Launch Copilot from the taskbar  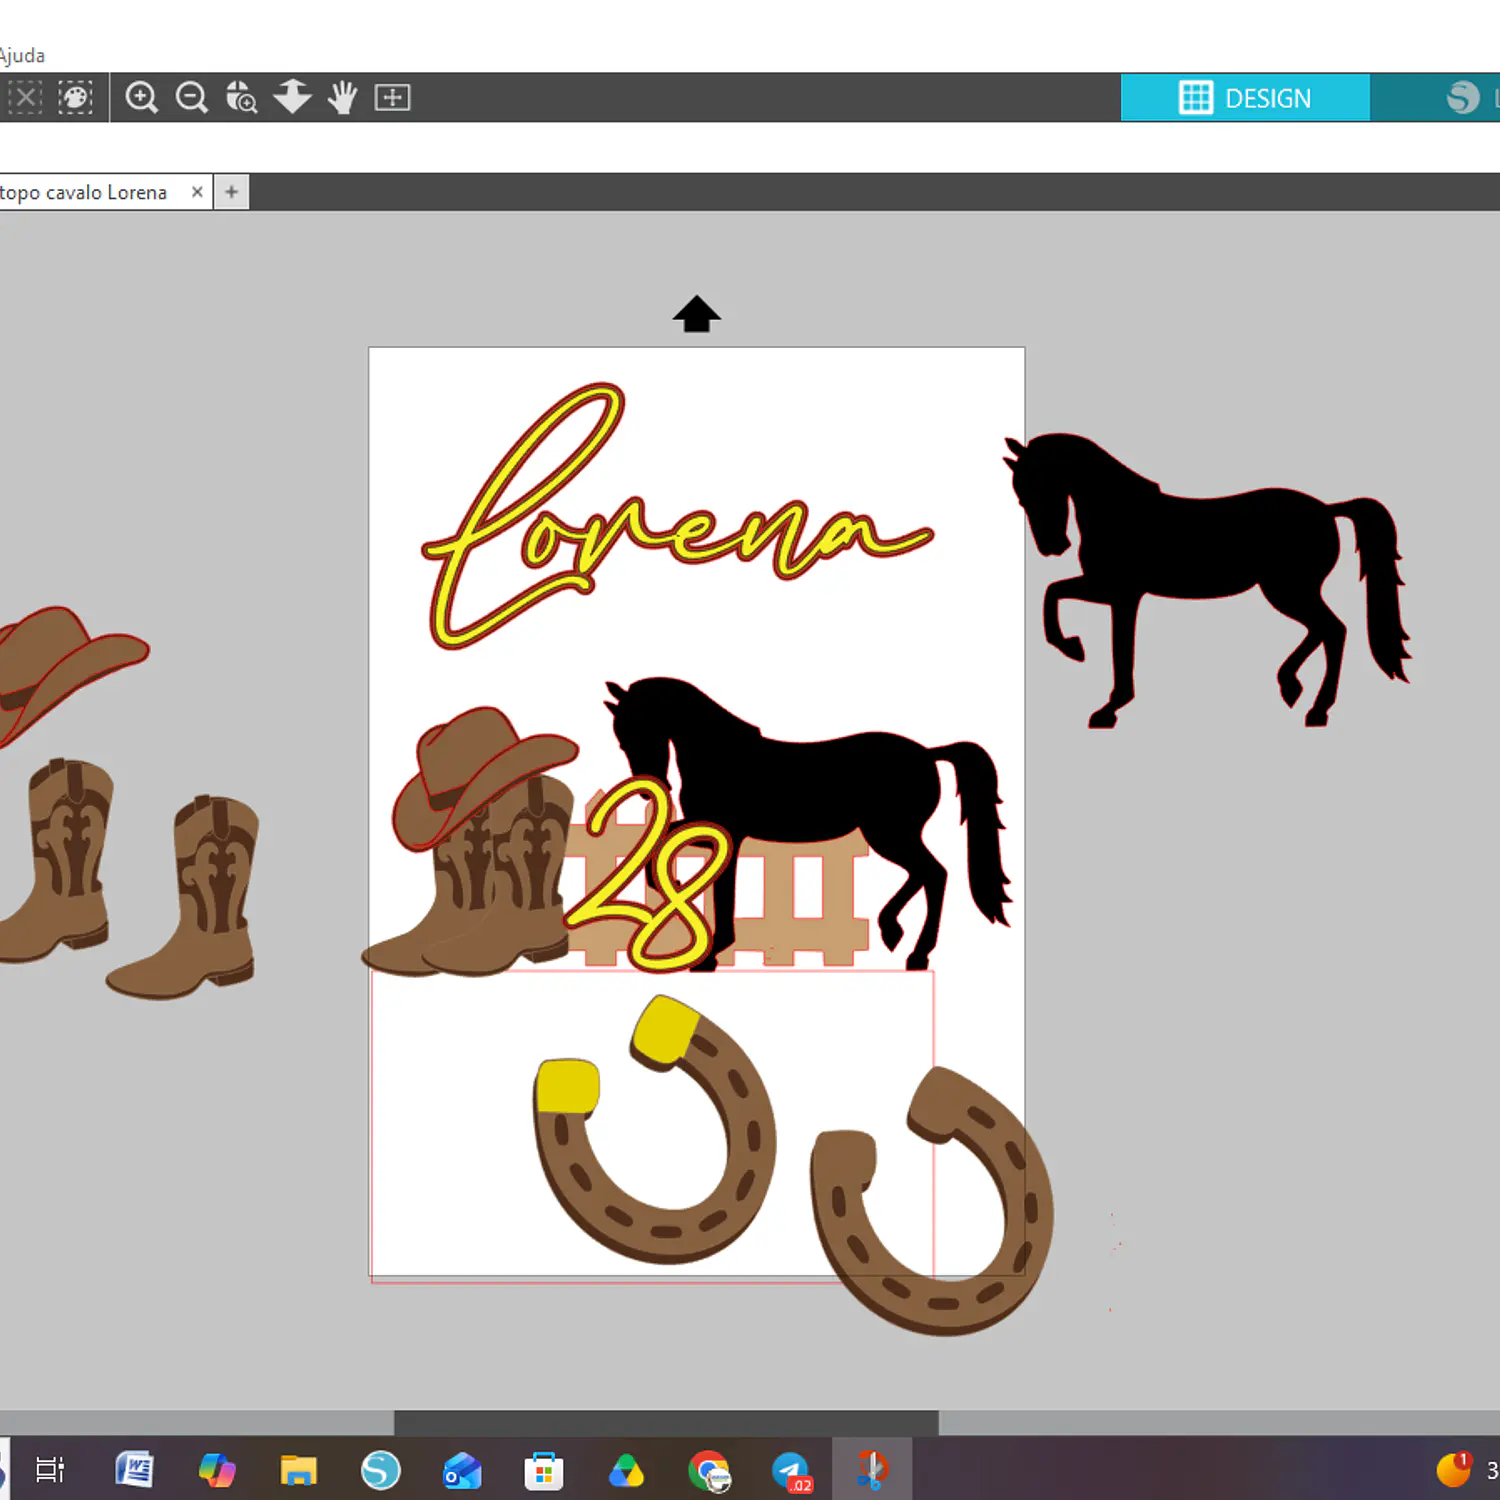pyautogui.click(x=216, y=1470)
